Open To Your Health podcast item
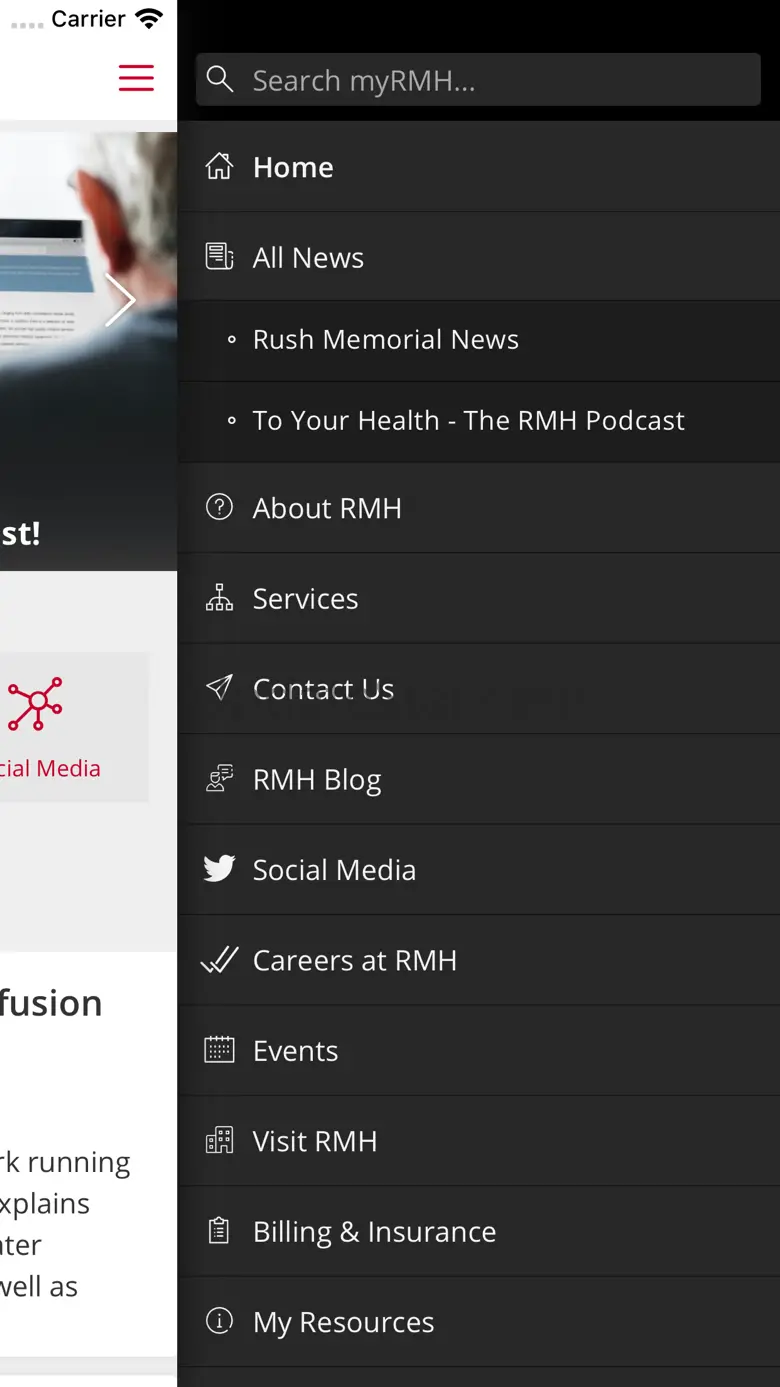Viewport: 780px width, 1387px height. click(468, 421)
